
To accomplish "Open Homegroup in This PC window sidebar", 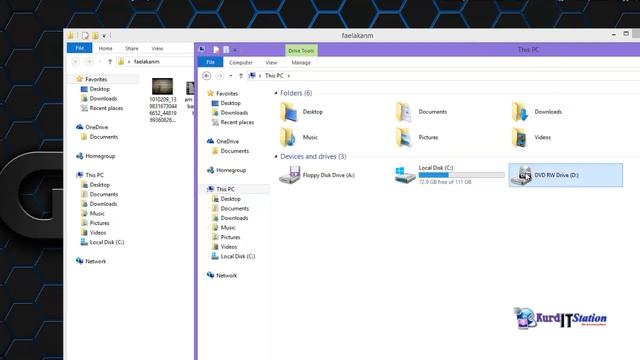I will [x=227, y=170].
